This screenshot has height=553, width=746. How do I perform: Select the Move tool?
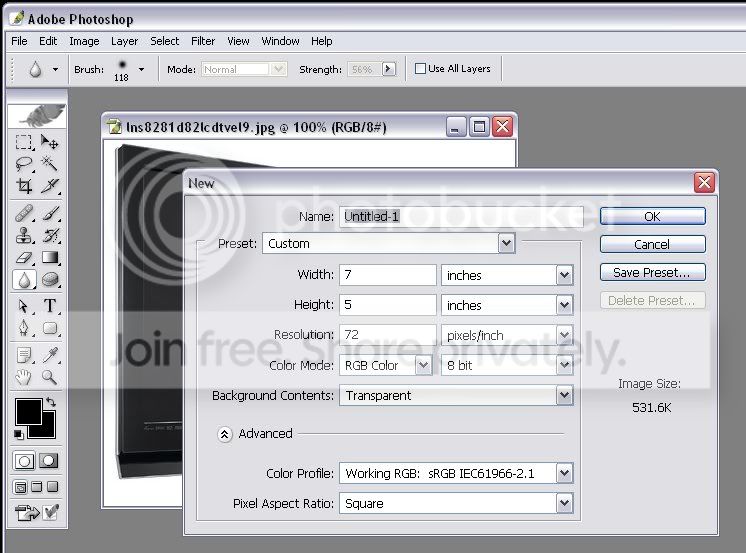49,142
